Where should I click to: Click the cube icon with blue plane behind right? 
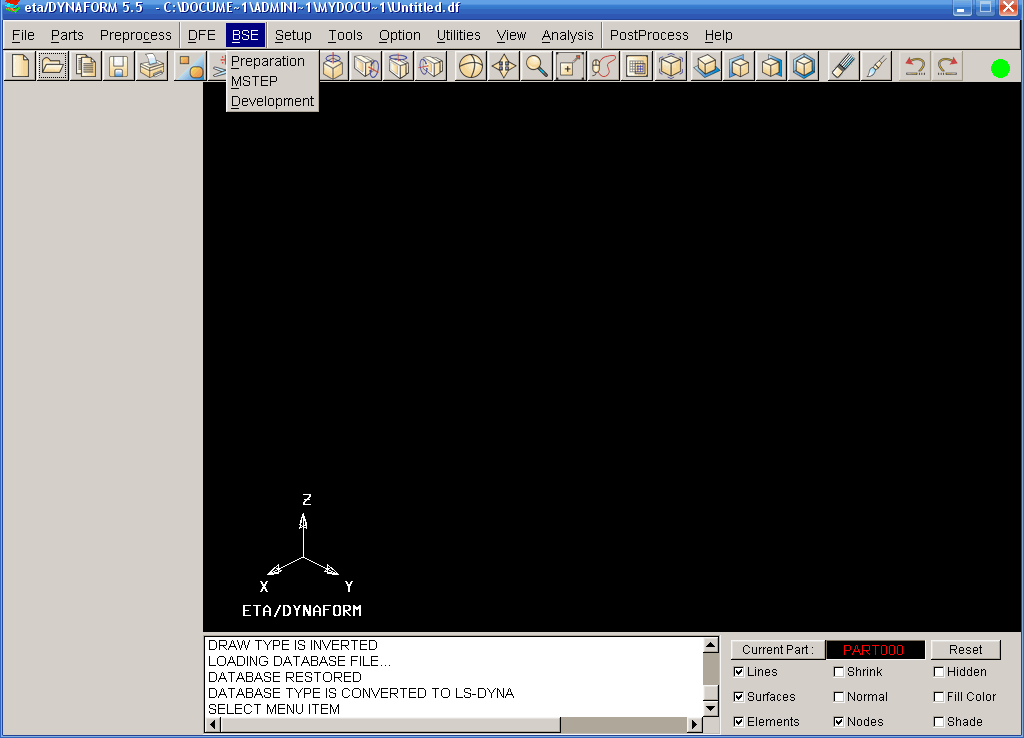click(x=771, y=66)
